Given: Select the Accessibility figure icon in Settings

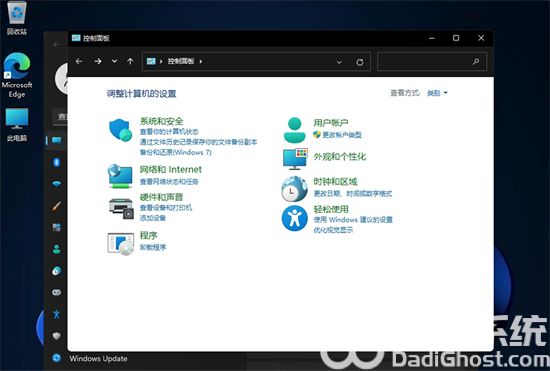Looking at the screenshot, I should pos(56,314).
